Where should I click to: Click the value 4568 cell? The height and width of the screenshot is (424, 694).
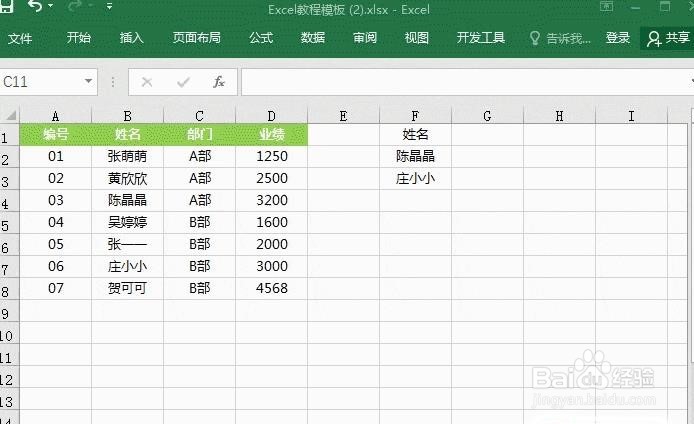click(x=272, y=289)
